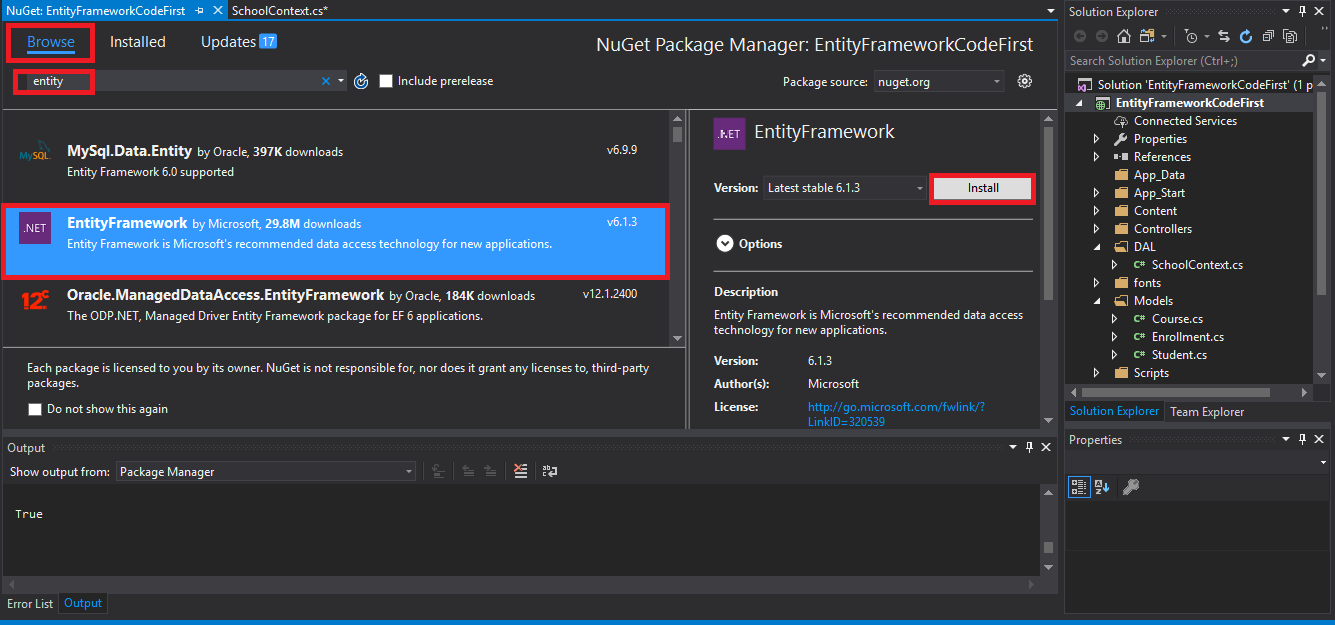The height and width of the screenshot is (625, 1335).
Task: Clear the package search text
Action: (x=325, y=81)
